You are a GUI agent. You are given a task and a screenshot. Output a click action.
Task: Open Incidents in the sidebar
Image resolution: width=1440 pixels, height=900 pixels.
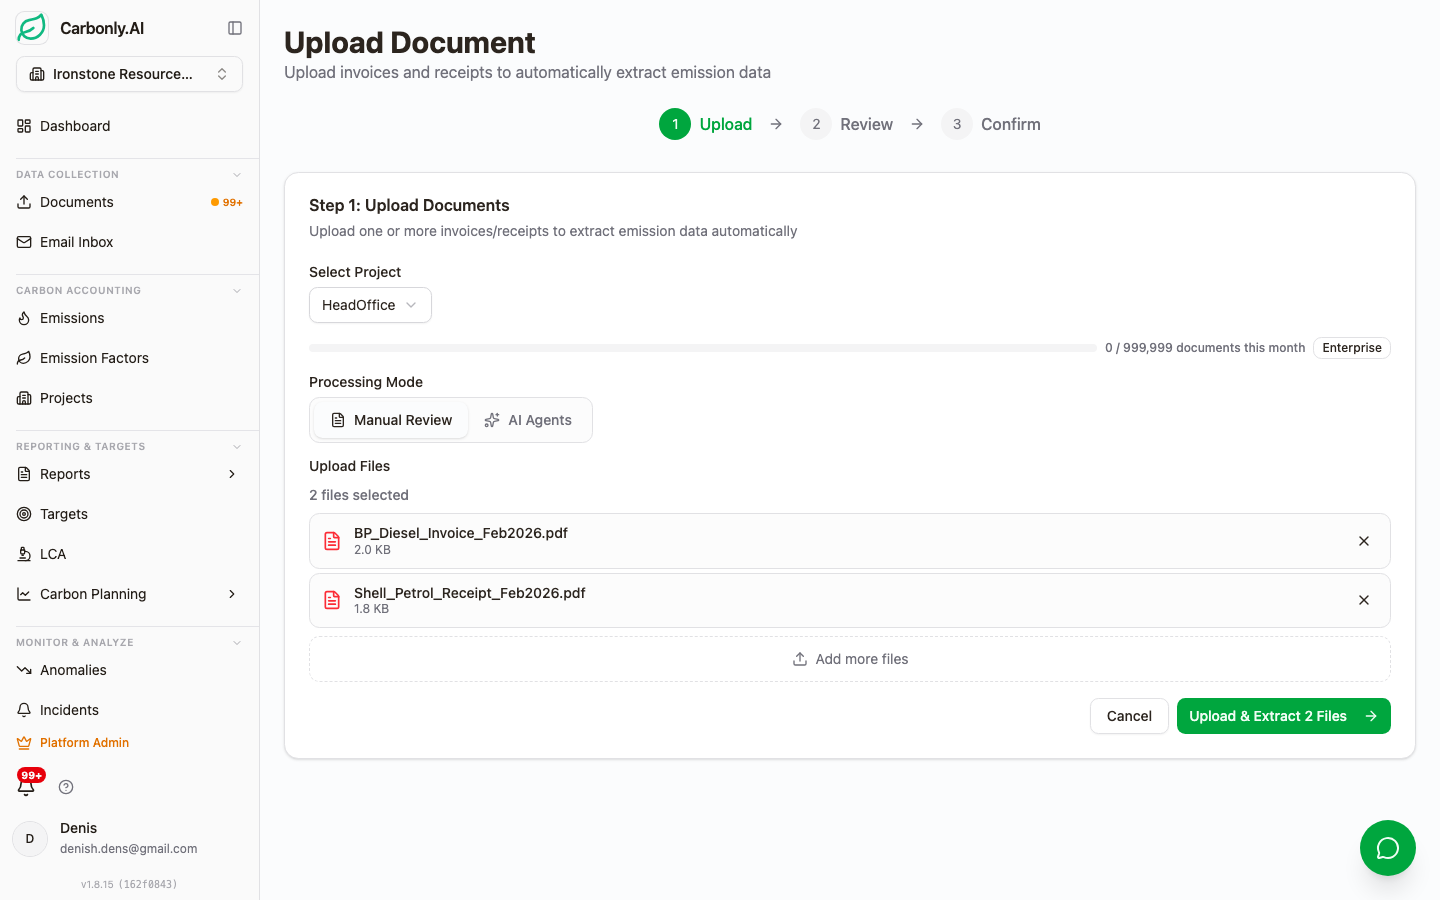pyautogui.click(x=129, y=710)
